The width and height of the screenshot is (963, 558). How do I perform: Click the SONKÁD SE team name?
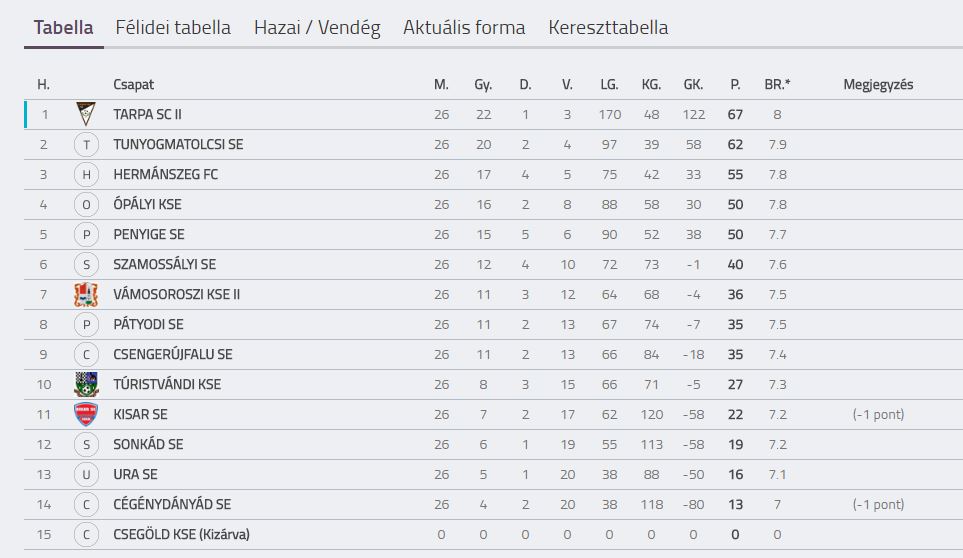[148, 444]
